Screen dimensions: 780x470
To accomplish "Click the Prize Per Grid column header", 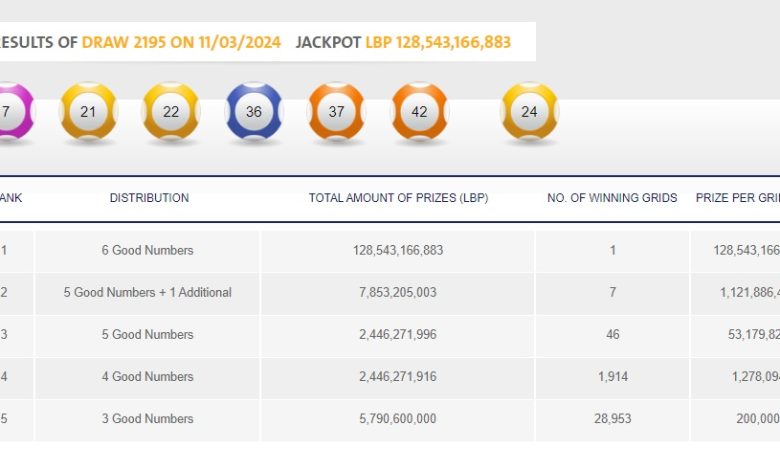I will pos(737,198).
